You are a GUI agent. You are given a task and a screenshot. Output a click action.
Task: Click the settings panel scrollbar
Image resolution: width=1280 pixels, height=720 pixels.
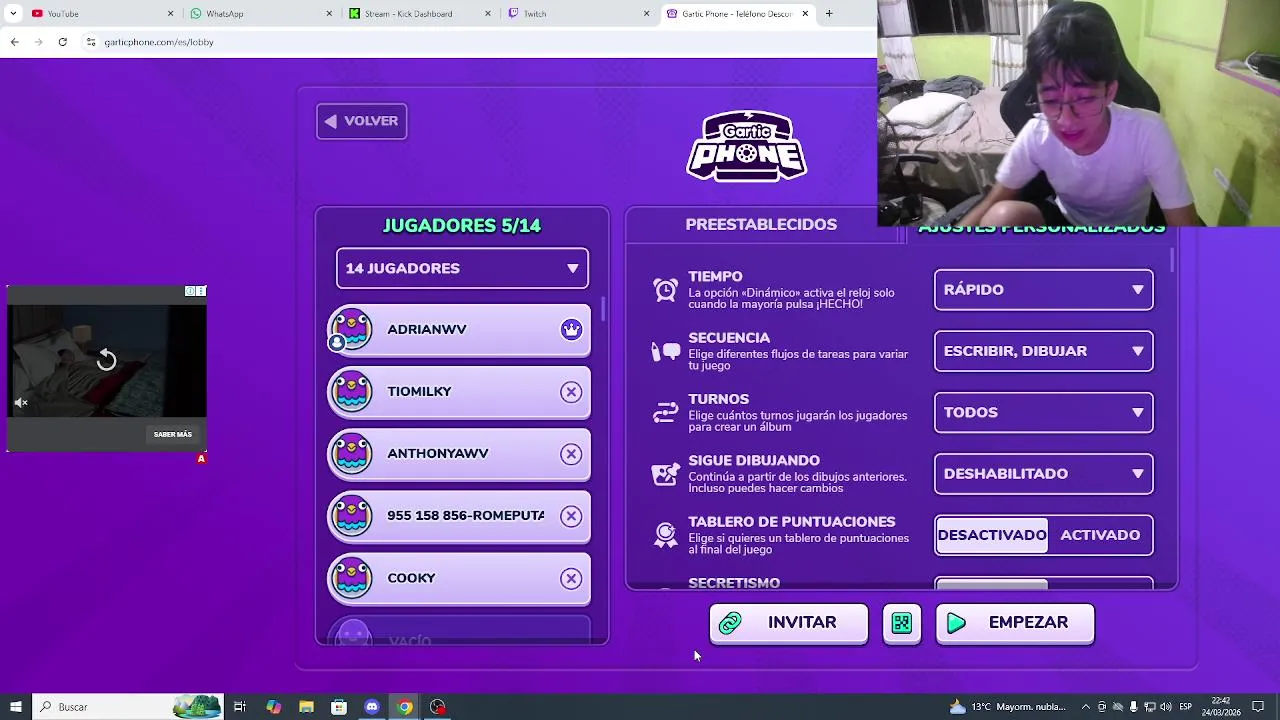tap(1171, 259)
